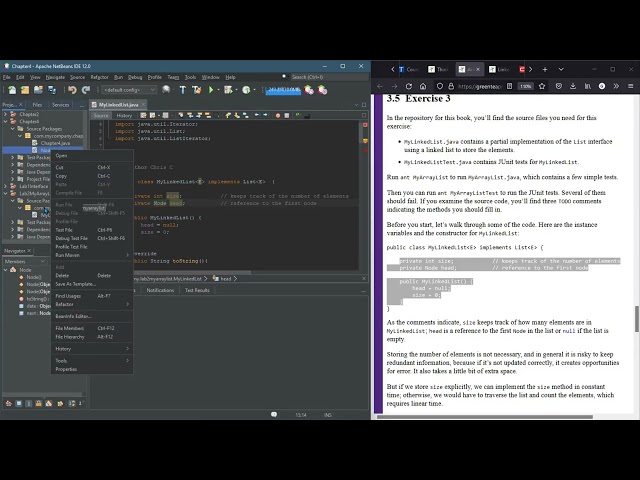Open the Navigate menu
The image size is (640, 480).
(x=55, y=77)
